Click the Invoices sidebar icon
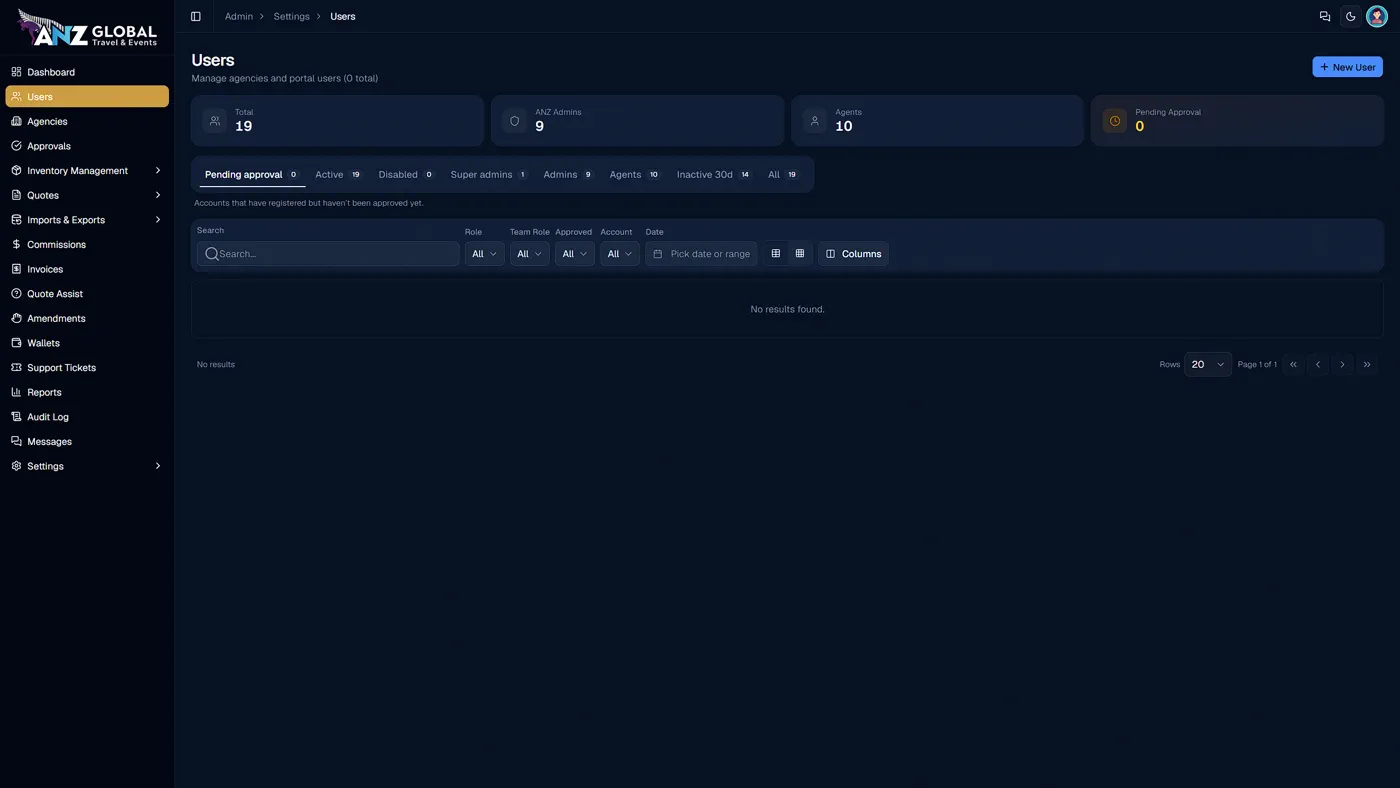The image size is (1400, 788). (16, 269)
